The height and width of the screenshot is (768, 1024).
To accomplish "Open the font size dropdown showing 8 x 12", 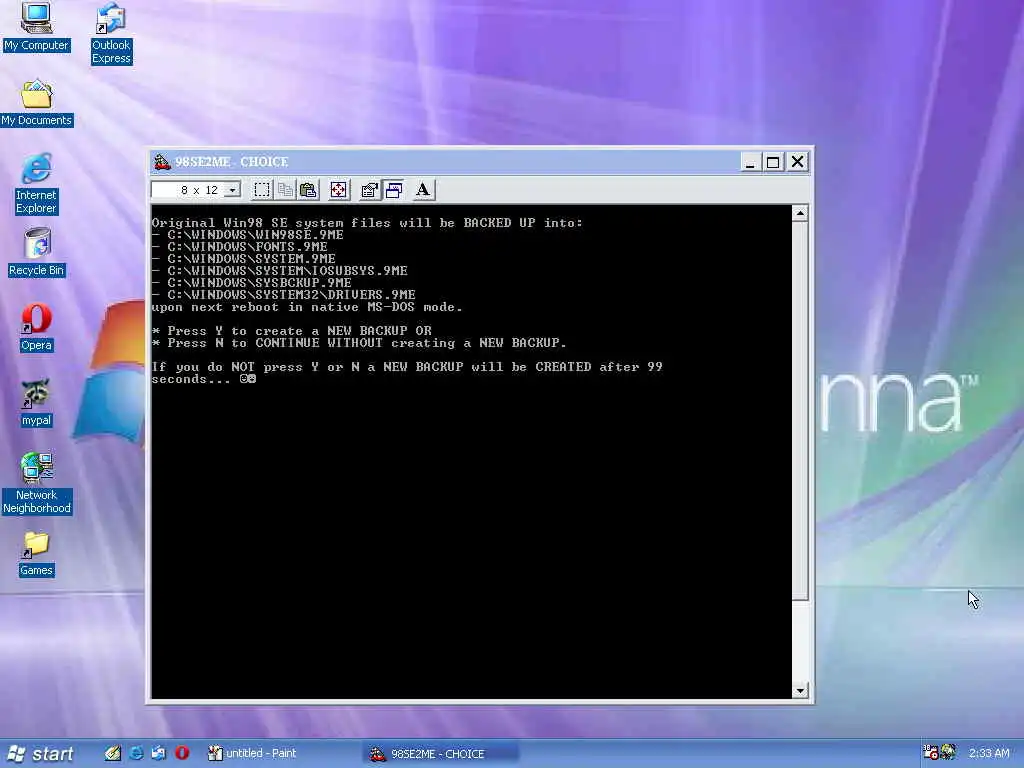I will pos(196,190).
